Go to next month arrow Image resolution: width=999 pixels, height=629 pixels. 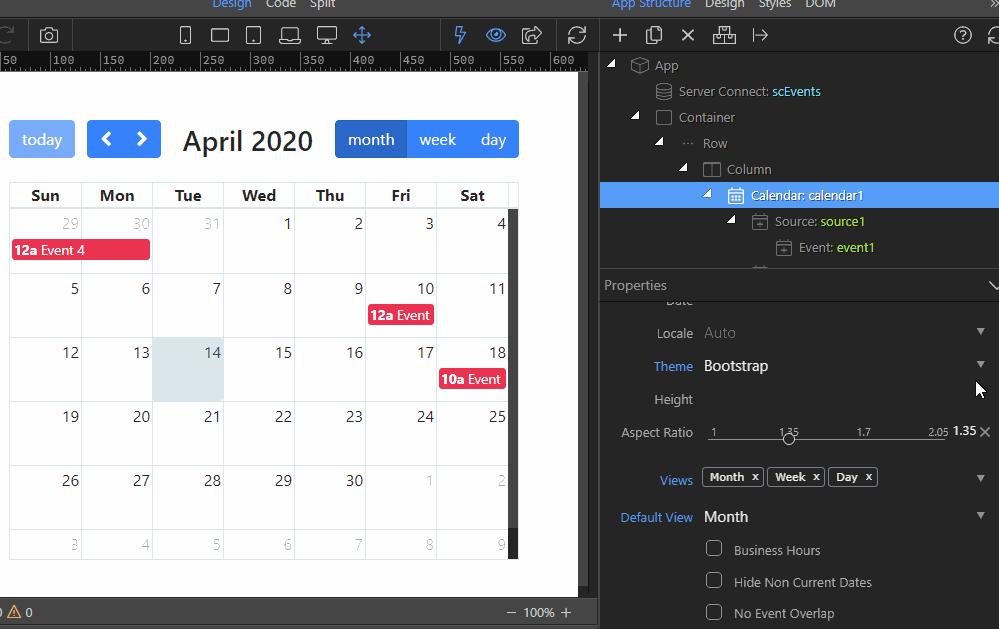pyautogui.click(x=142, y=139)
